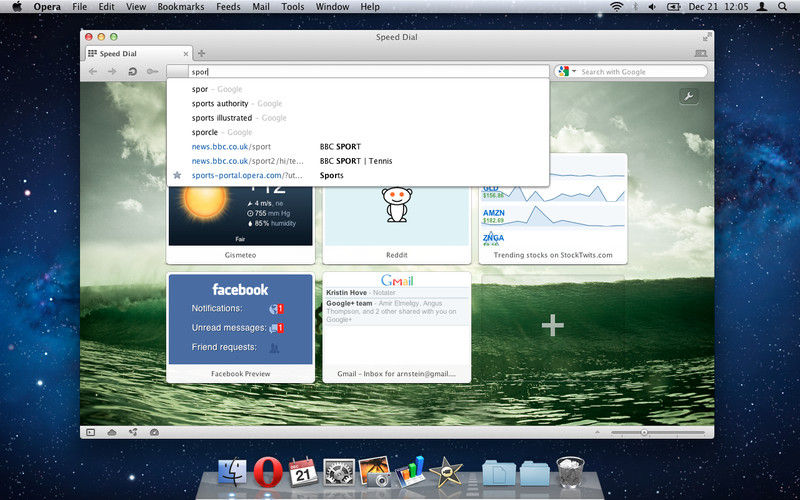The height and width of the screenshot is (500, 800).
Task: Pick the bookmarked sports-portal.opera.com suggestion
Action: (247, 175)
